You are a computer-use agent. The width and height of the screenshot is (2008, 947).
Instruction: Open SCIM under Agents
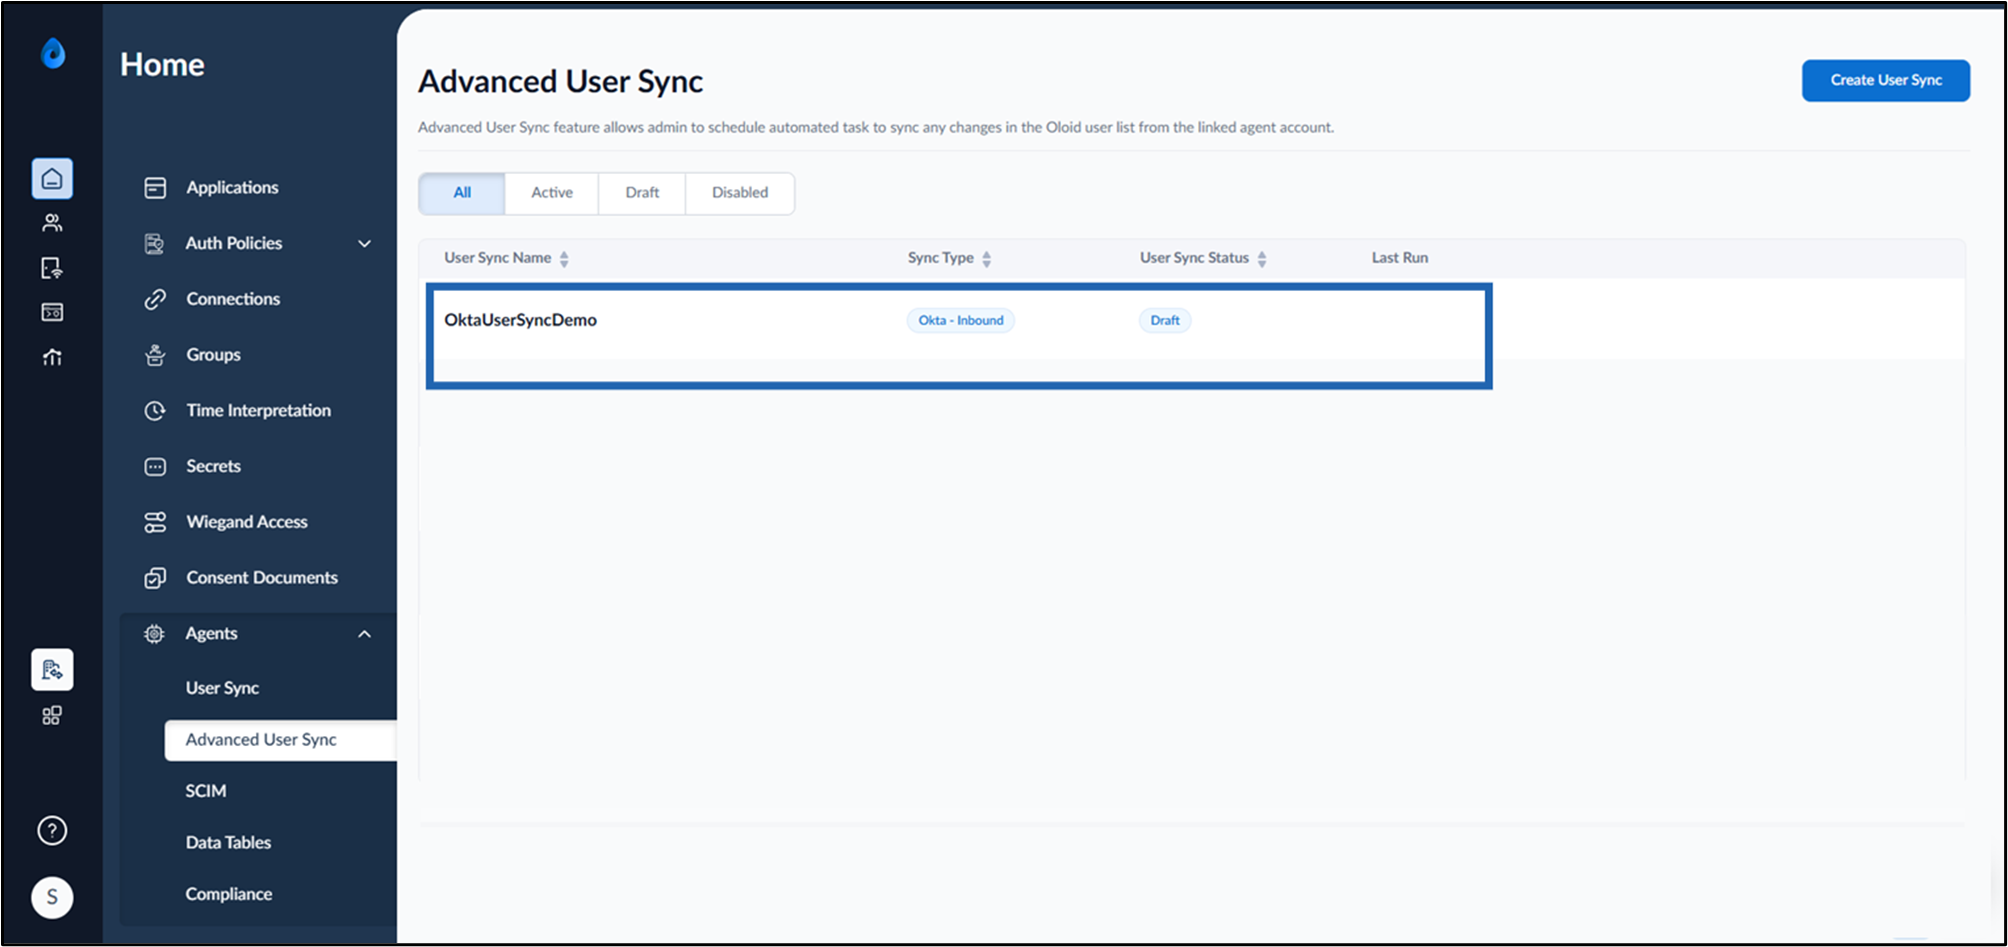tap(206, 791)
